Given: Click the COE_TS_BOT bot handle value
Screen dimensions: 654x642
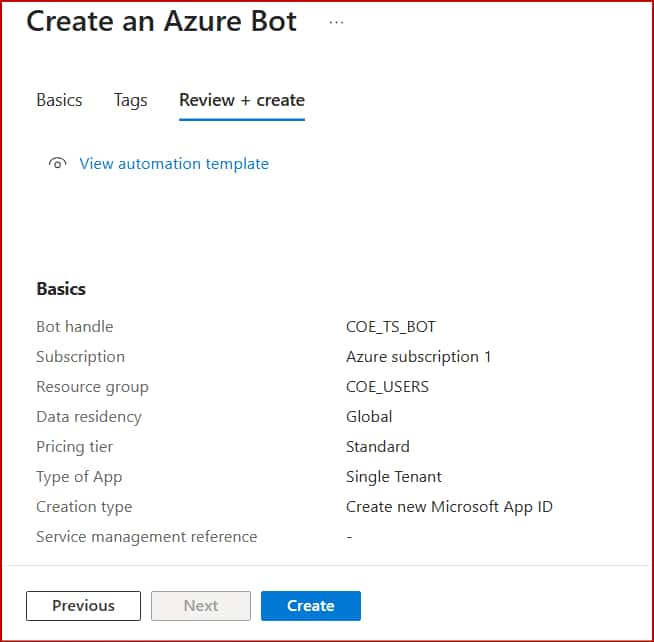Looking at the screenshot, I should click(390, 327).
